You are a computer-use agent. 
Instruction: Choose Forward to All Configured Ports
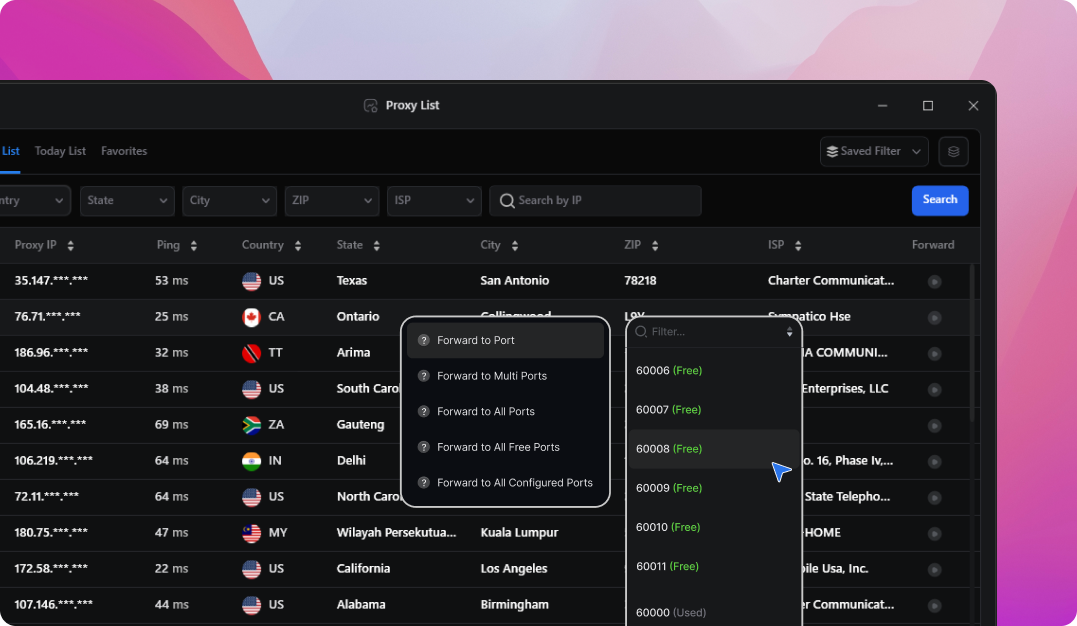coord(506,483)
